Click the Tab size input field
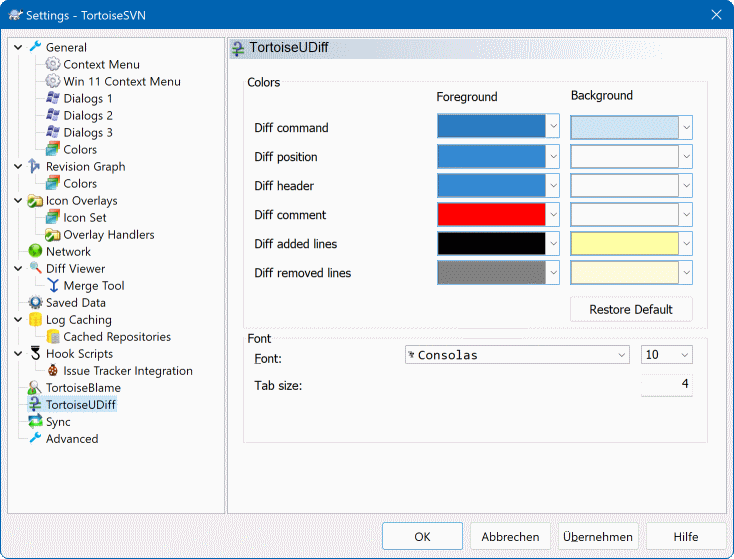This screenshot has height=559, width=734. click(667, 385)
